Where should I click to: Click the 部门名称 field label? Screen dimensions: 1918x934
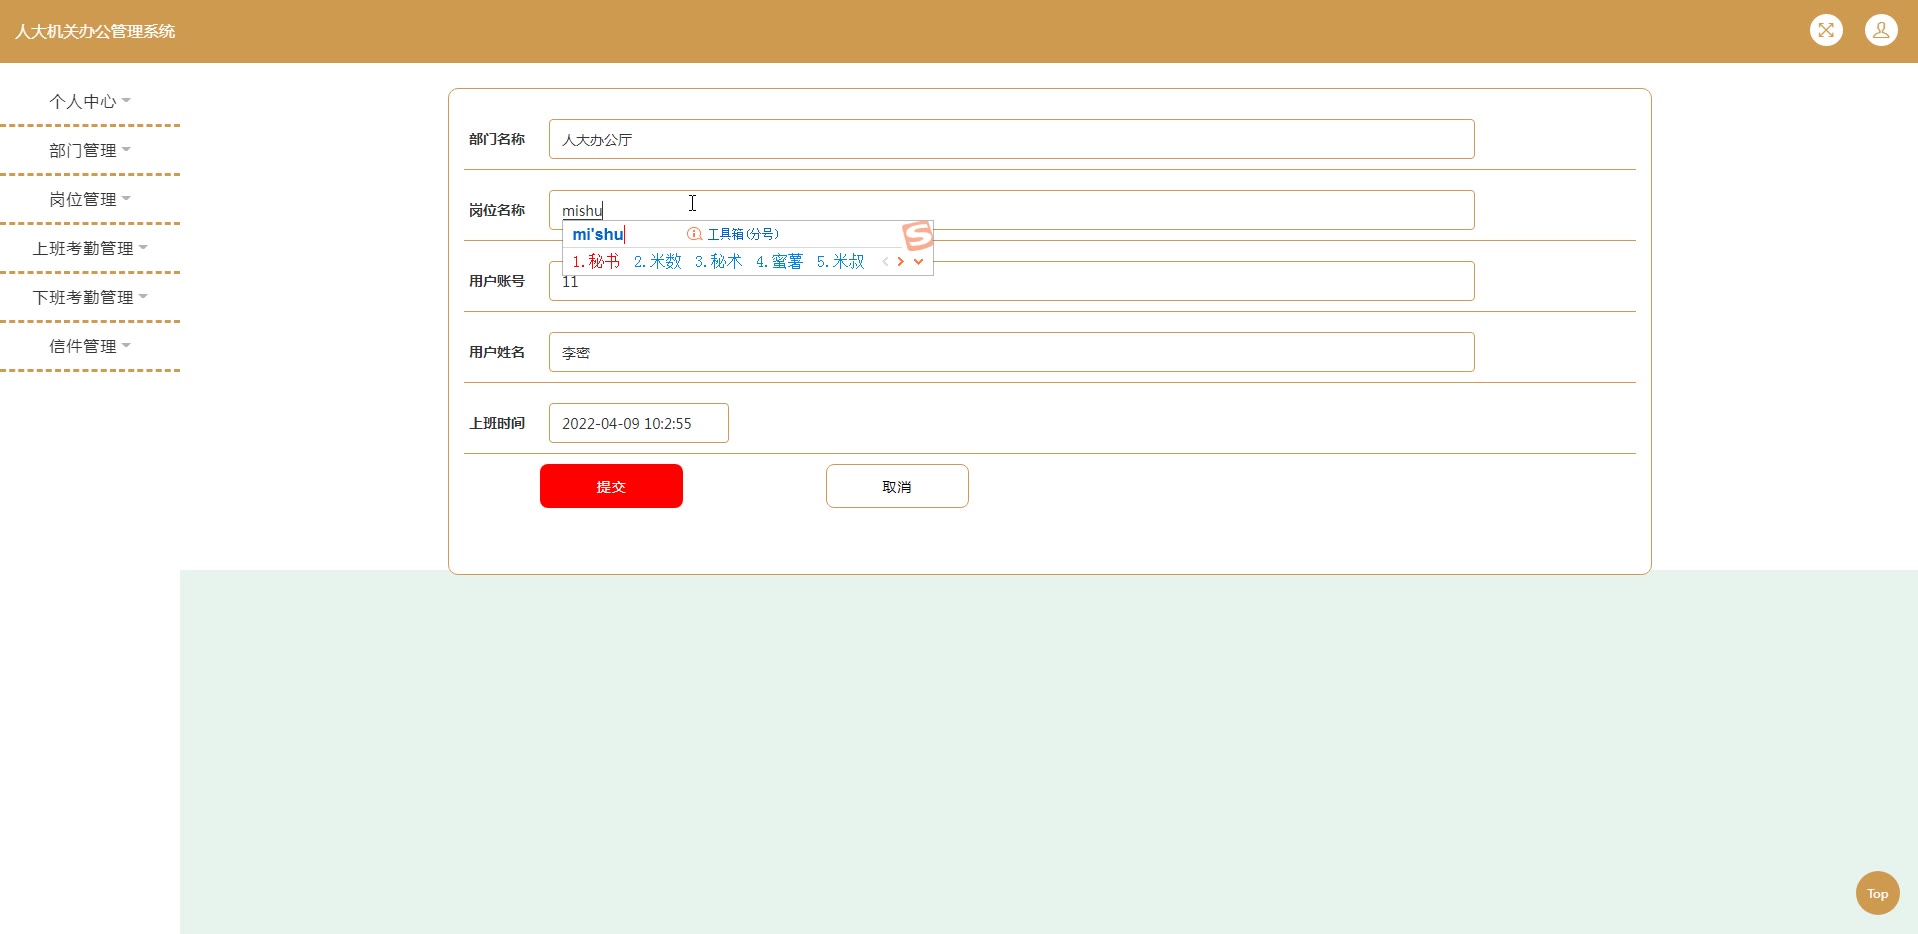click(497, 139)
